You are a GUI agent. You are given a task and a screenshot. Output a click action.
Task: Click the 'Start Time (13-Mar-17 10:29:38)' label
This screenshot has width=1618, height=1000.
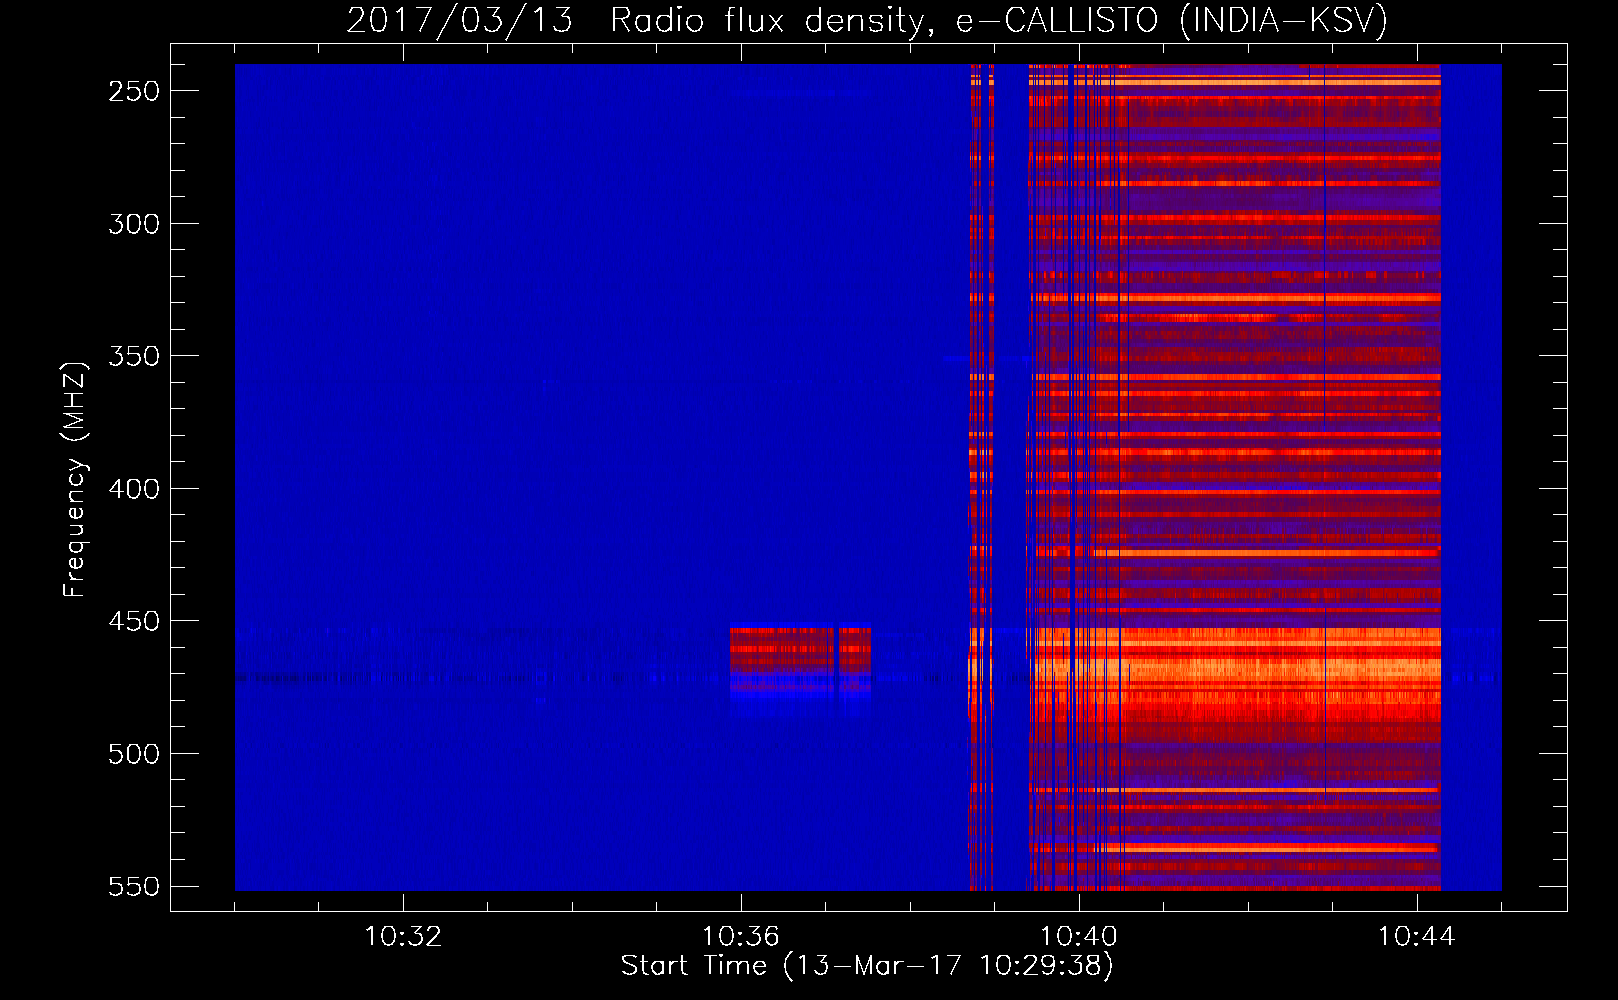pyautogui.click(x=867, y=966)
